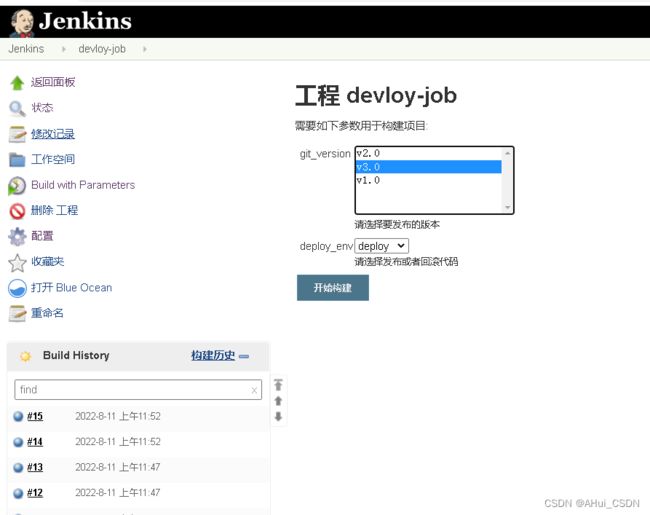
Task: Open the 重命名 rename link
Action: point(47,313)
